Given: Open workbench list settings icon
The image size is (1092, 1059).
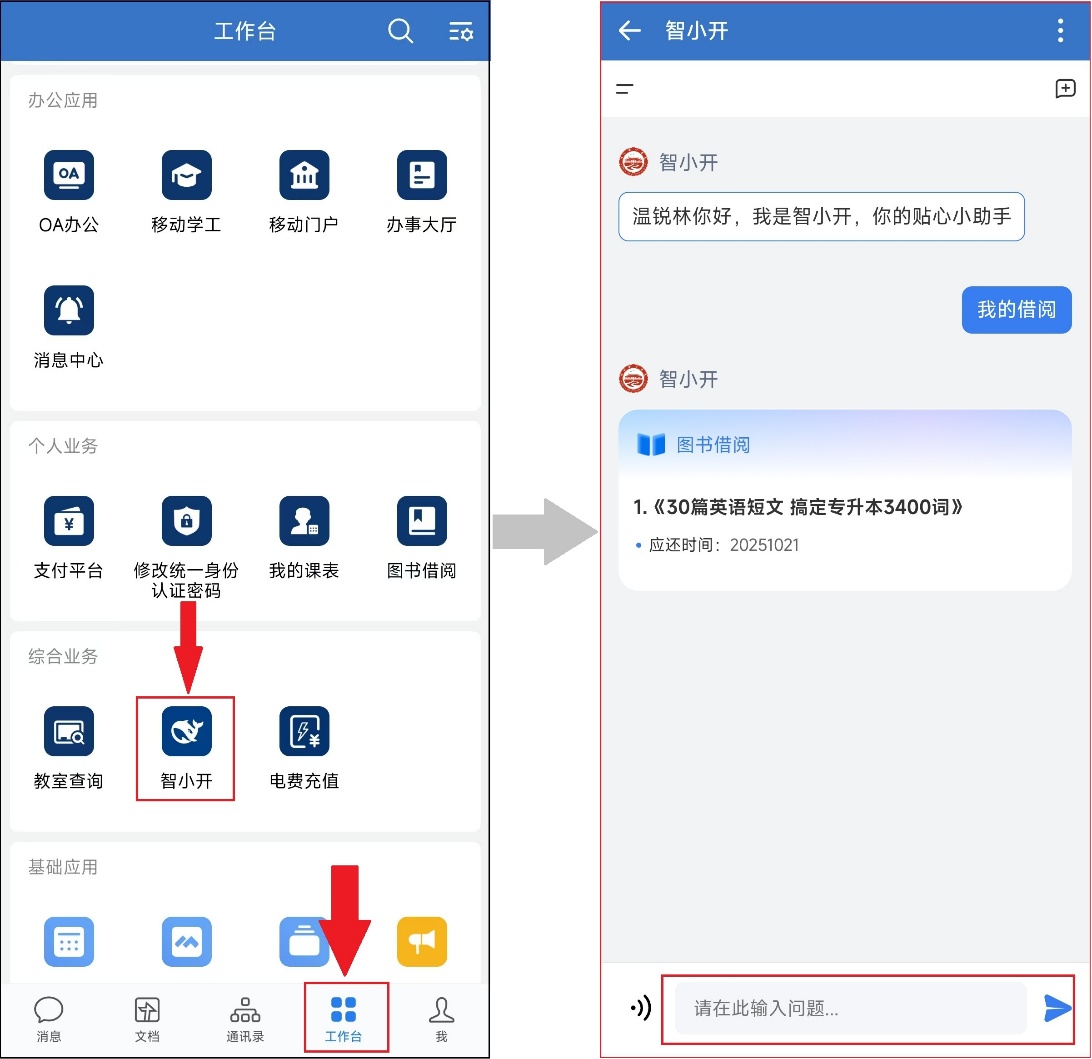Looking at the screenshot, I should (461, 31).
